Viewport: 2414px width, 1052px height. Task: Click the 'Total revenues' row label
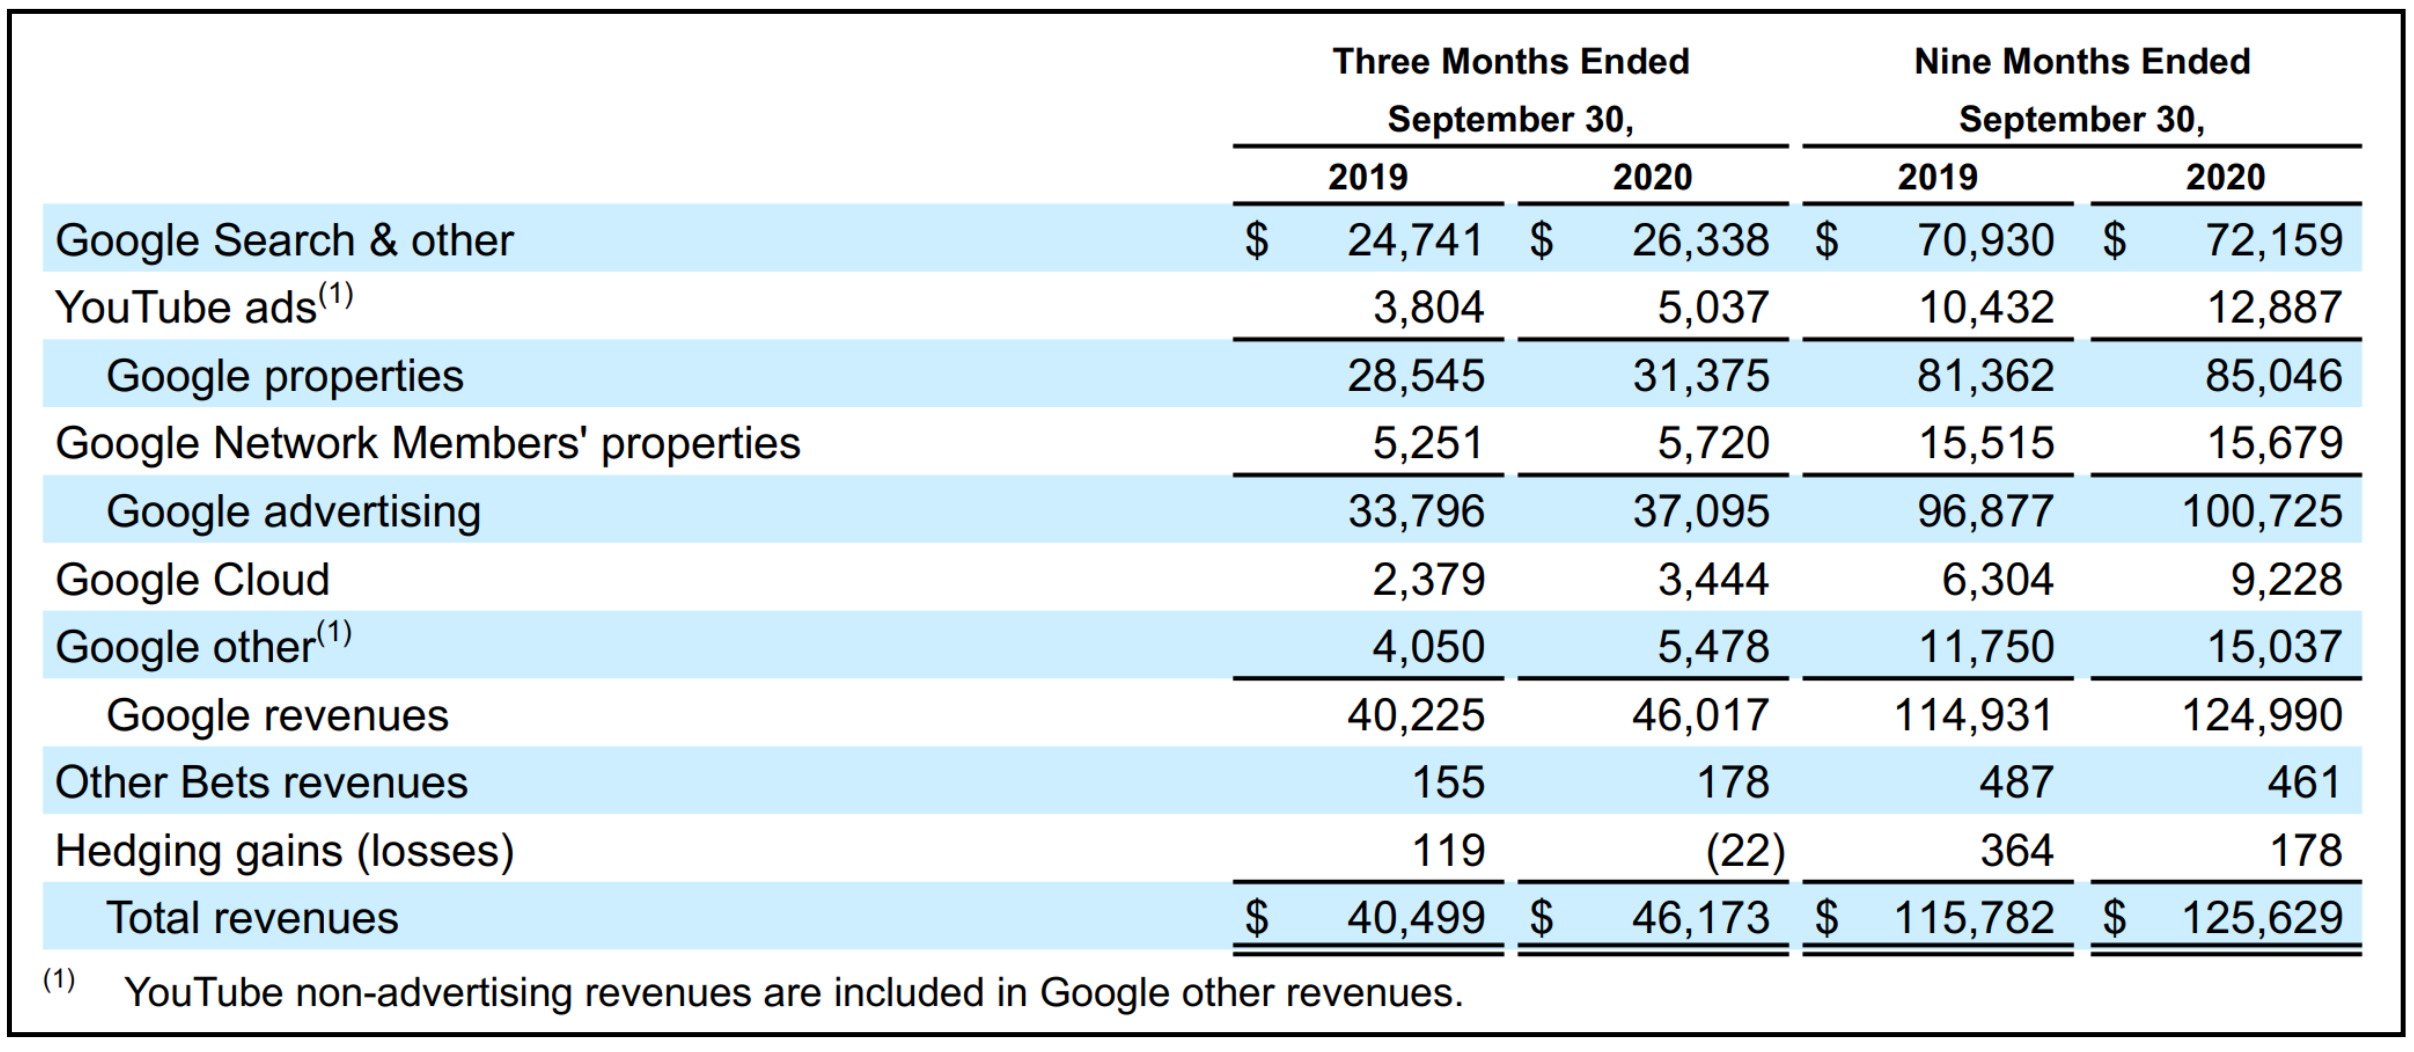[x=252, y=918]
